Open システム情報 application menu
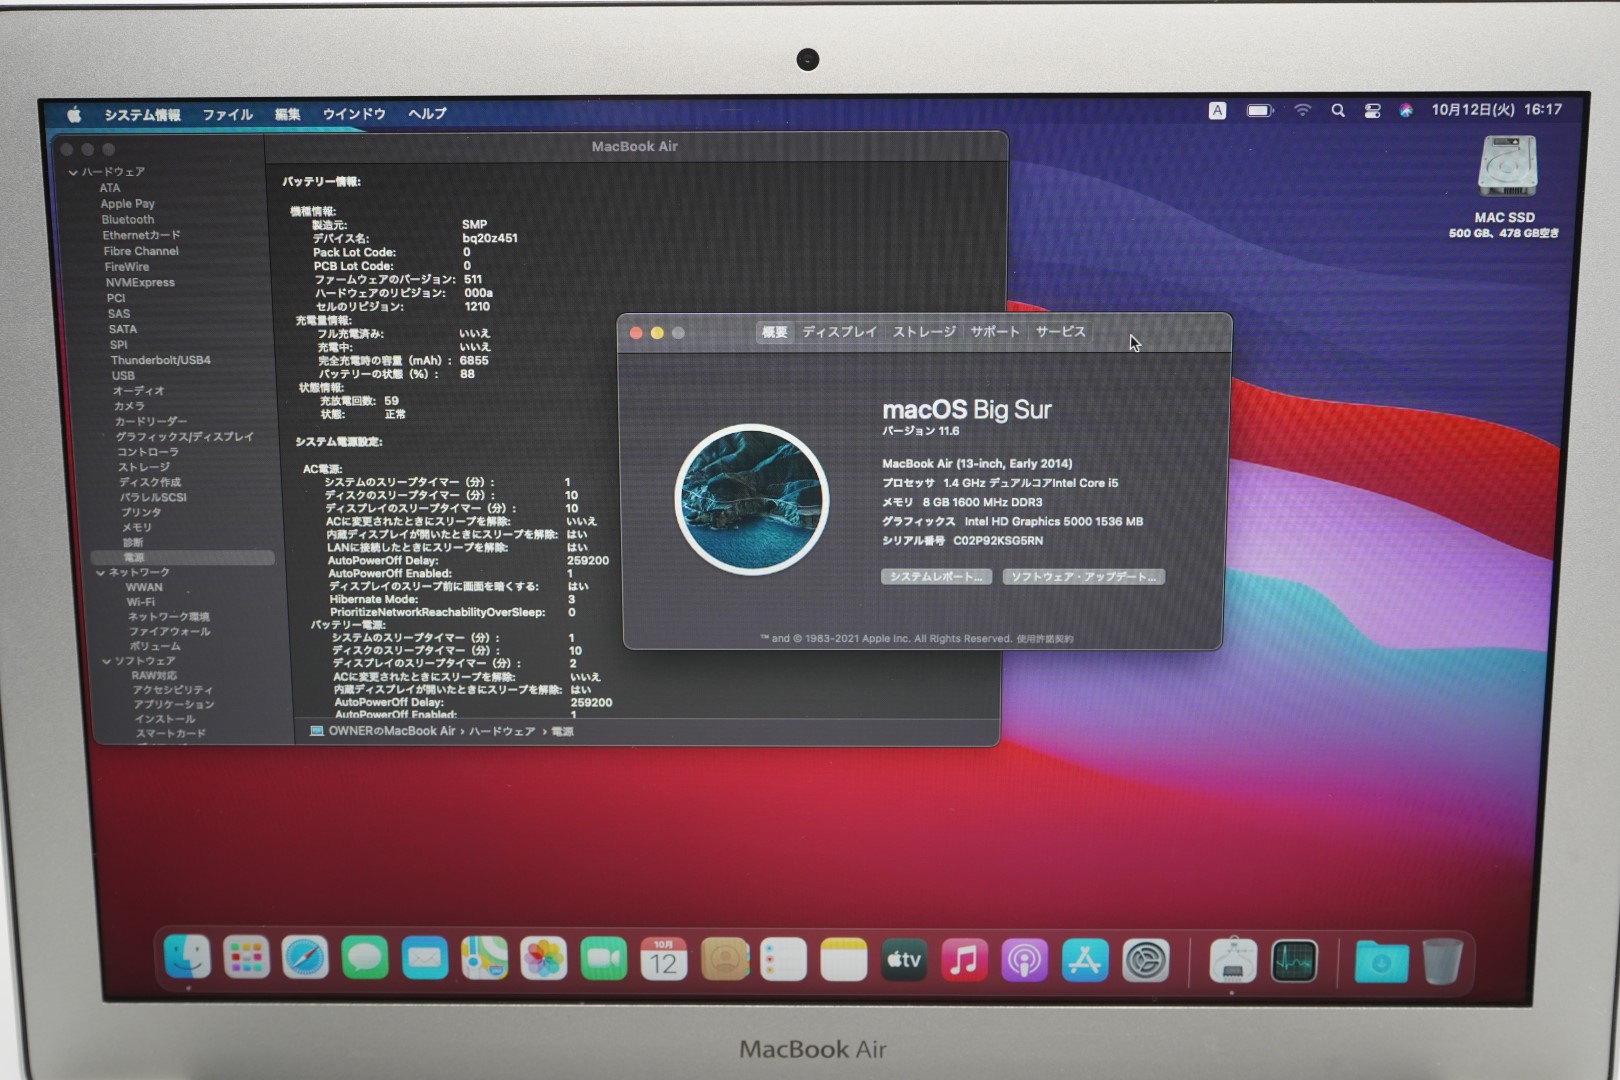Viewport: 1620px width, 1080px height. [143, 115]
